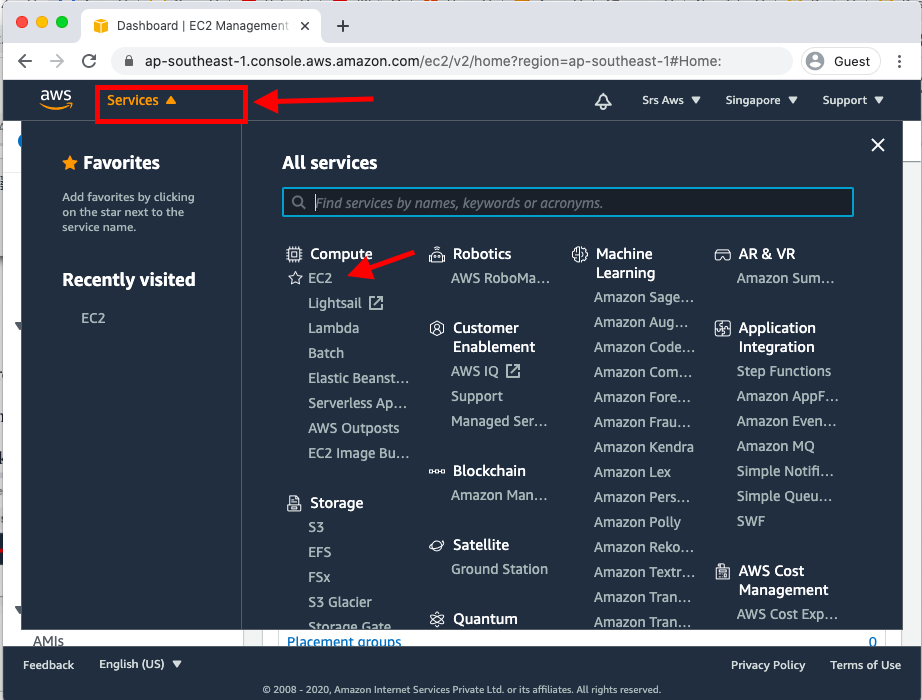Open the Srs Aws account dropdown

(671, 100)
